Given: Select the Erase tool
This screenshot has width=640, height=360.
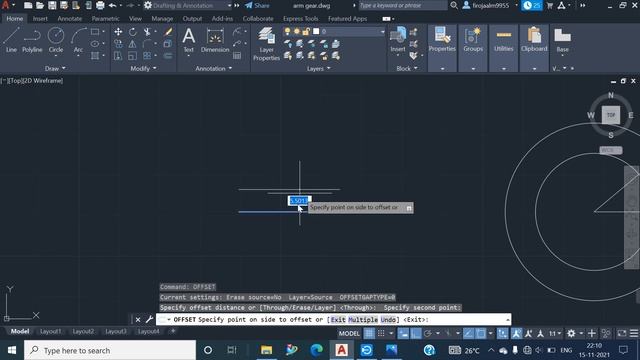Looking at the screenshot, I should pos(168,32).
